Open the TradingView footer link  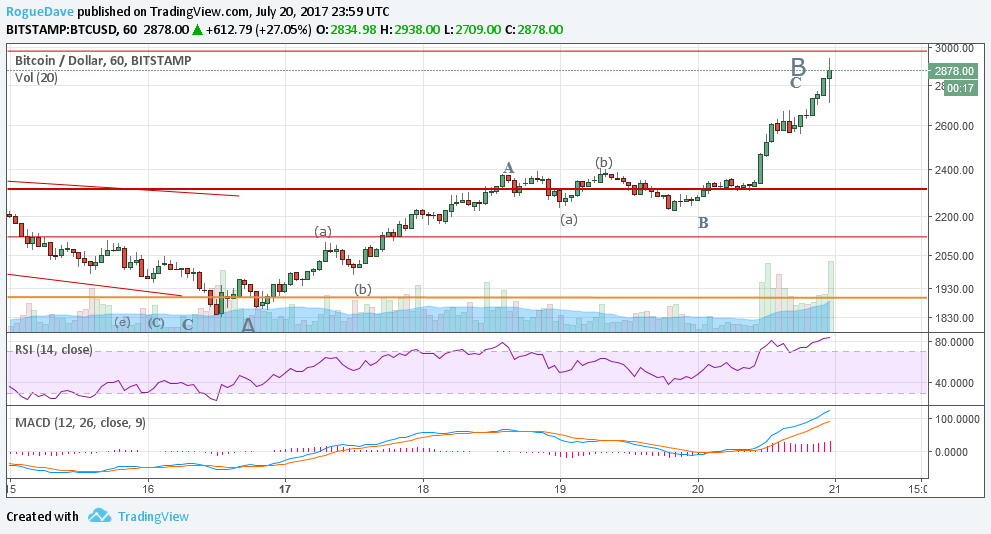153,516
